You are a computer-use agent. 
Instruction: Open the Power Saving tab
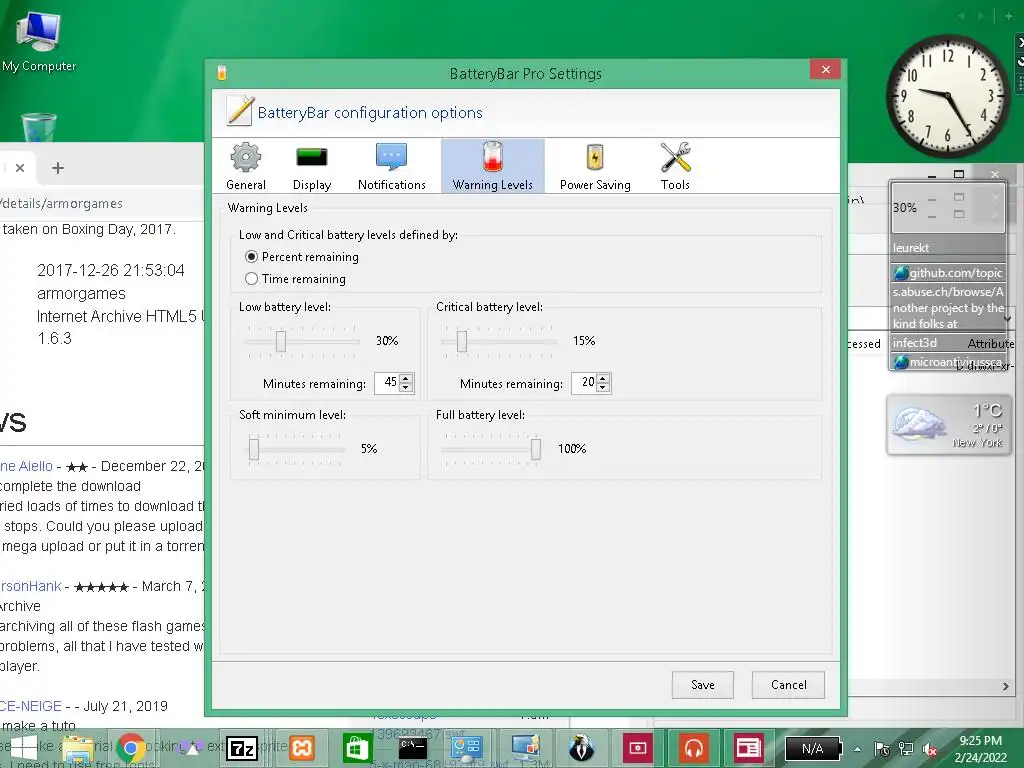pyautogui.click(x=595, y=167)
